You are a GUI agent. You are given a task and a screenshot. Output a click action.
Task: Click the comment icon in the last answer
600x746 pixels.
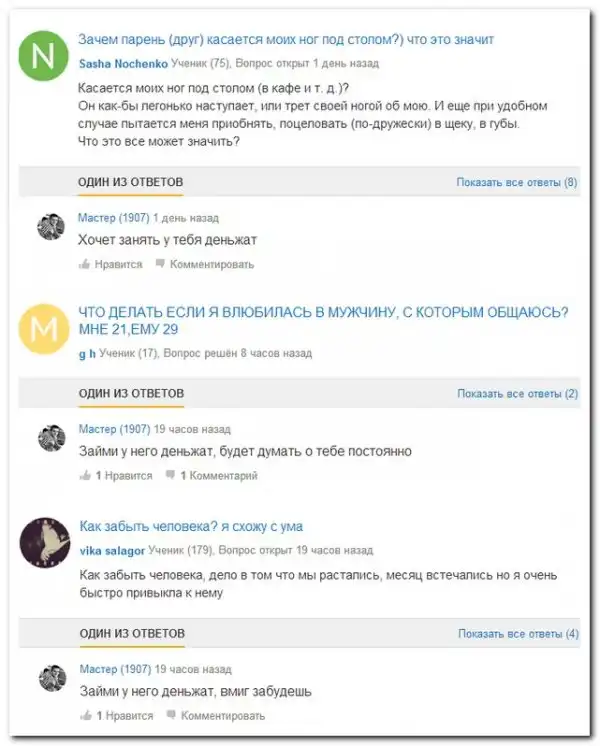(172, 716)
